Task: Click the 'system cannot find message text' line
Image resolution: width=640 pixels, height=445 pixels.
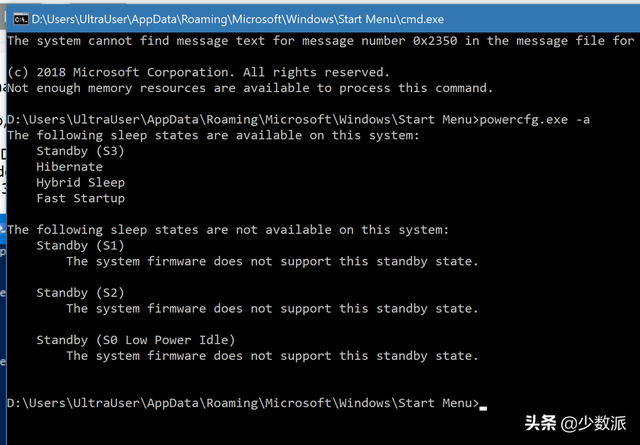Action: (320, 41)
